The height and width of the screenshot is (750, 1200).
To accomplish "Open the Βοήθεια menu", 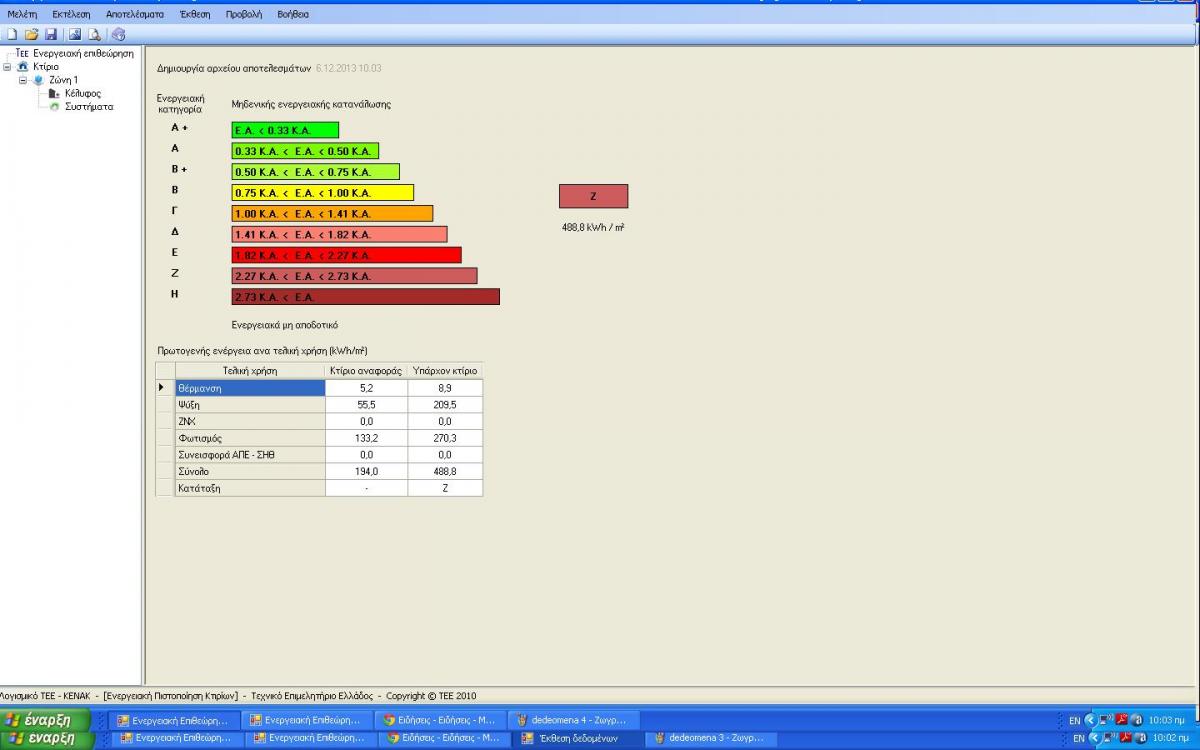I will click(x=293, y=14).
